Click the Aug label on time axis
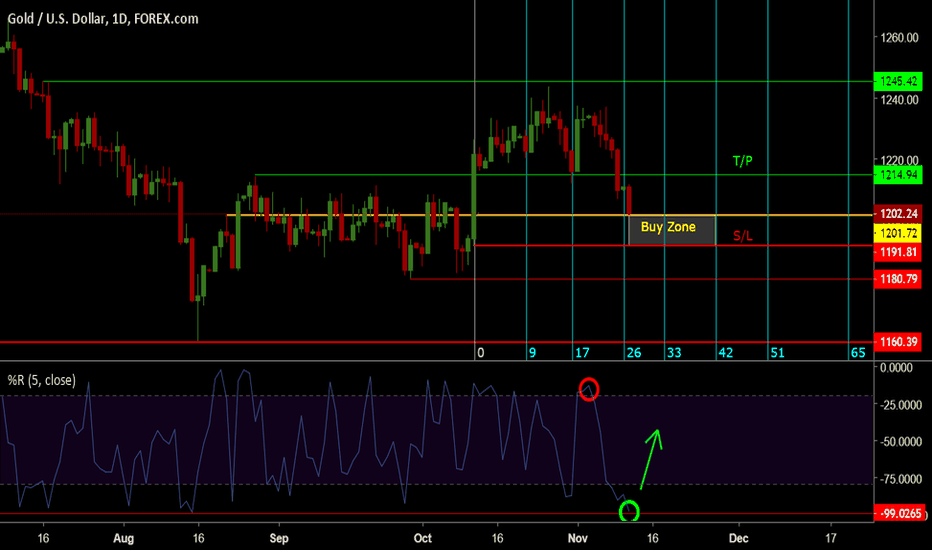Viewport: 932px width, 550px height. pyautogui.click(x=124, y=538)
